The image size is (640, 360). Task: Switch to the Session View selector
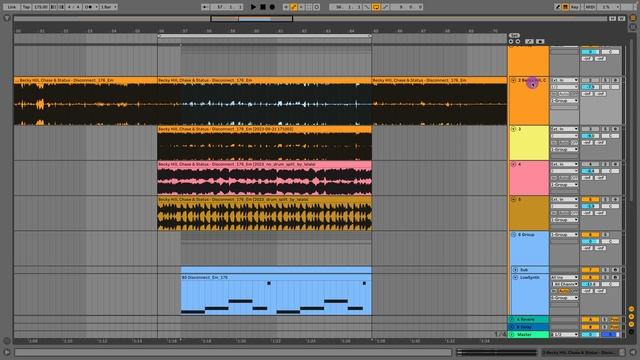(x=633, y=27)
